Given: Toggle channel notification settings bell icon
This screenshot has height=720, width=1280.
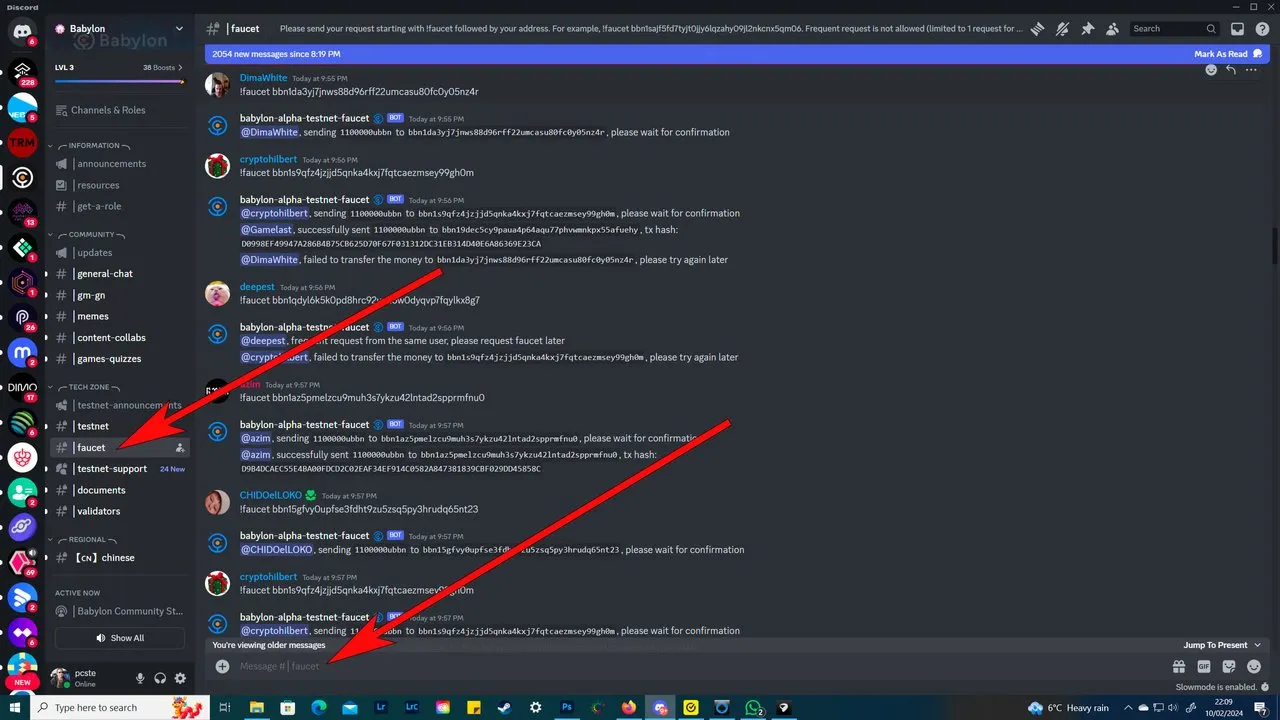Looking at the screenshot, I should point(1063,29).
